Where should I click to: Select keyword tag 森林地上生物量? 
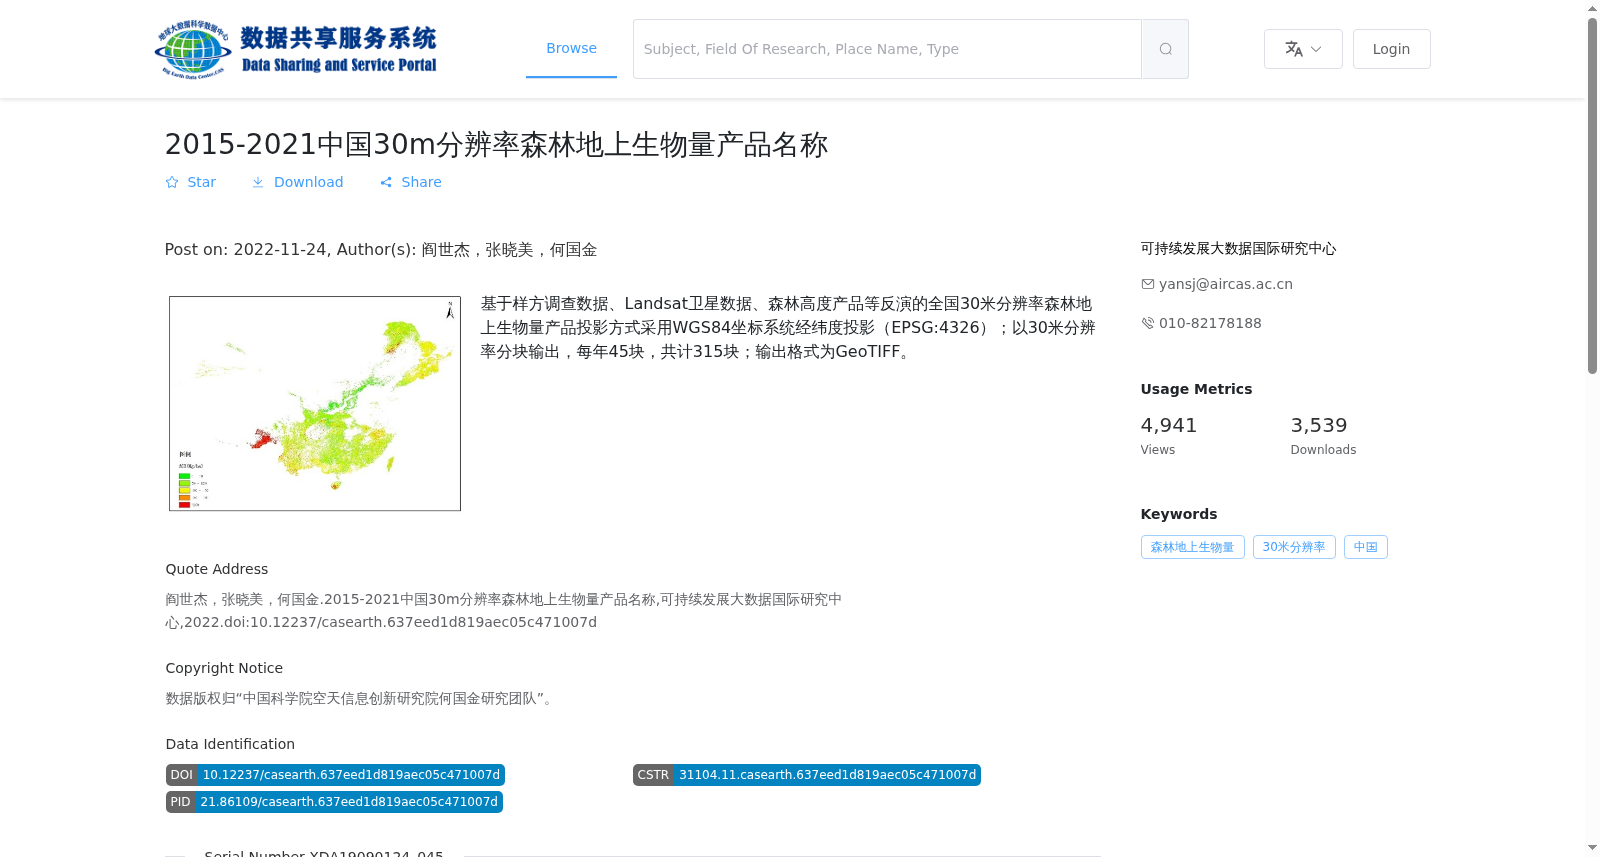click(1192, 547)
